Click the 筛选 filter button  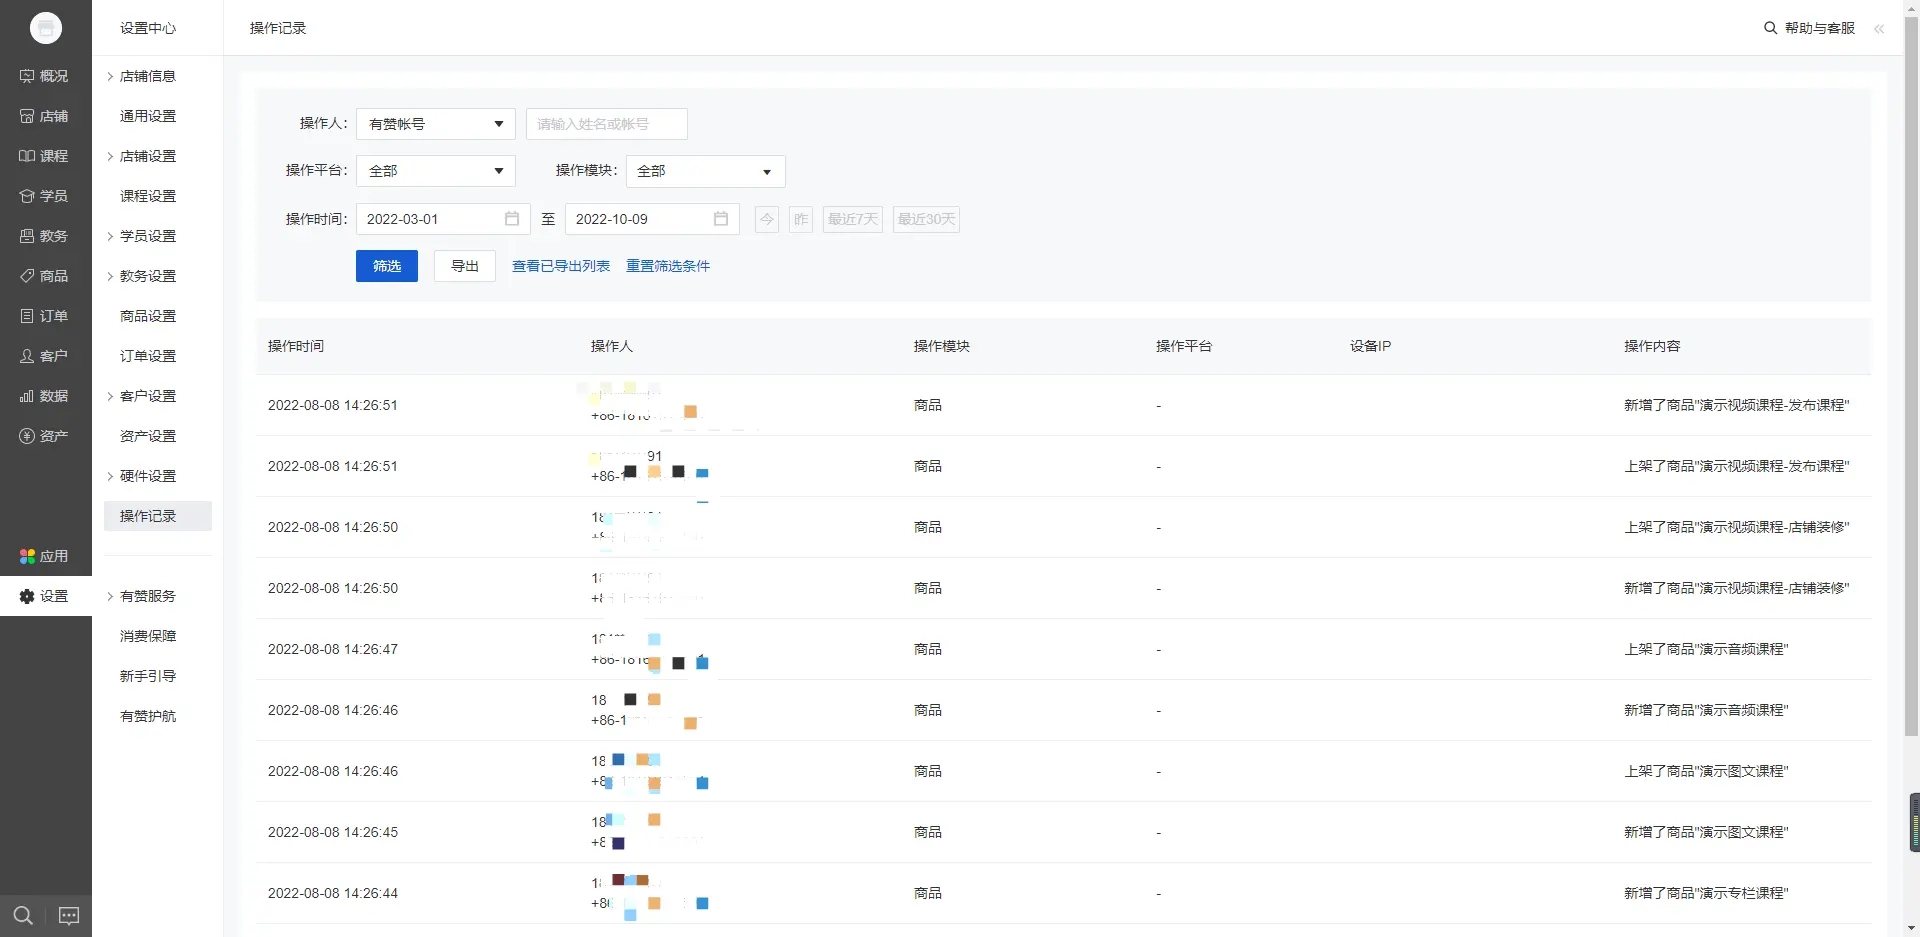(387, 266)
